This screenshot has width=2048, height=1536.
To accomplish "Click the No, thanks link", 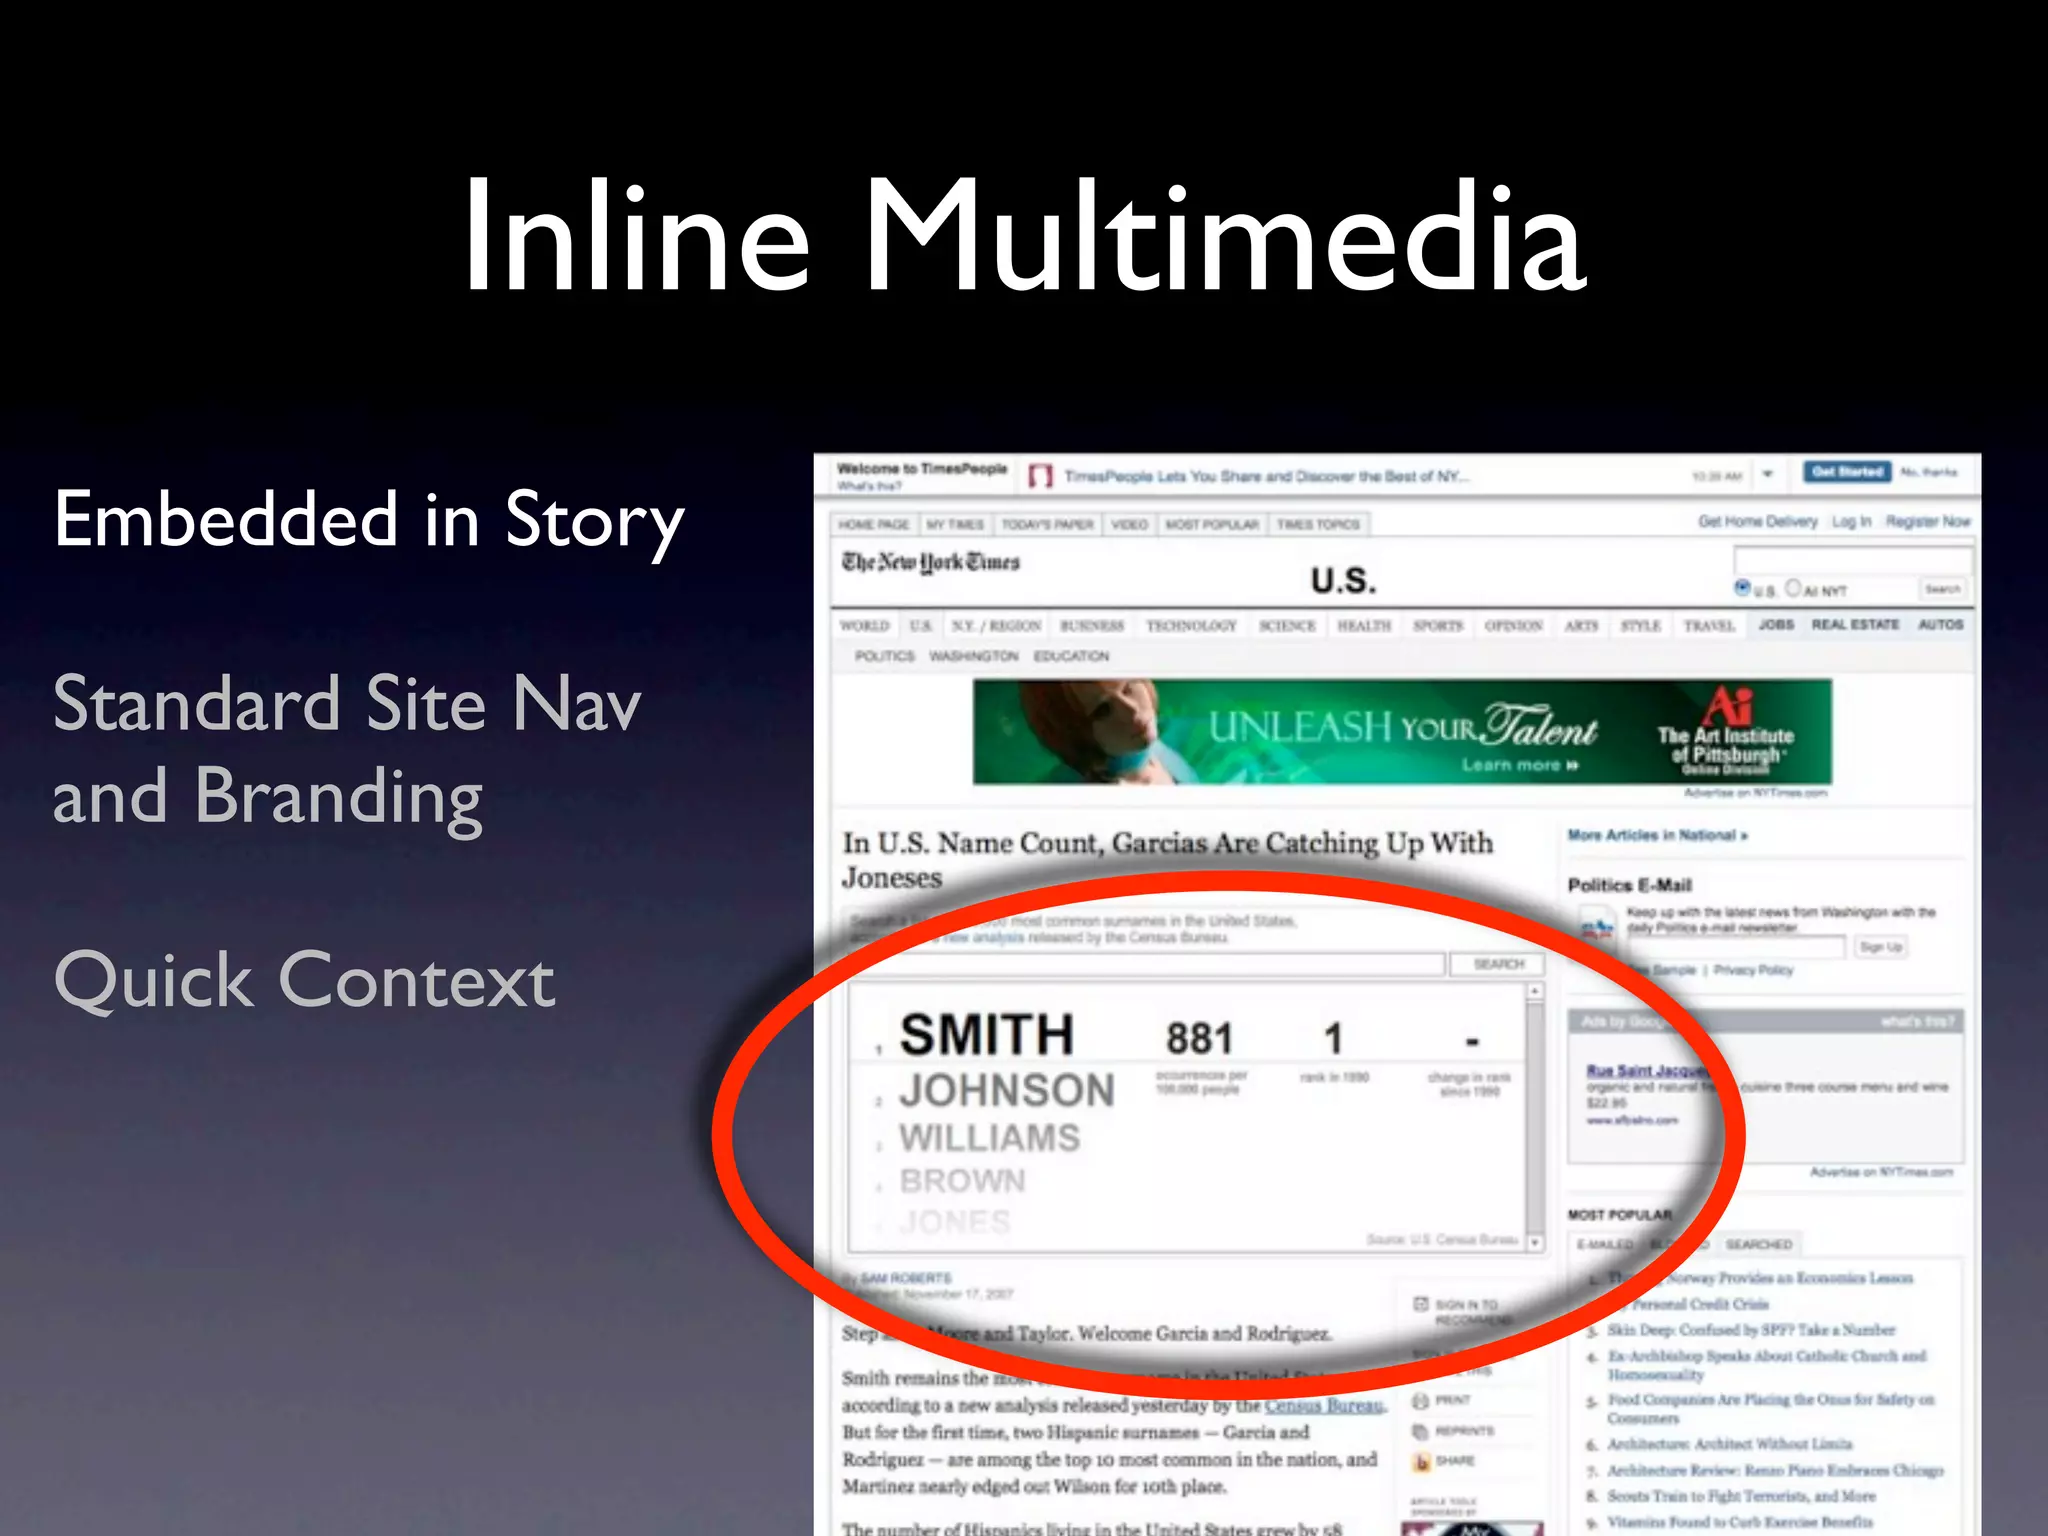I will click(1929, 472).
